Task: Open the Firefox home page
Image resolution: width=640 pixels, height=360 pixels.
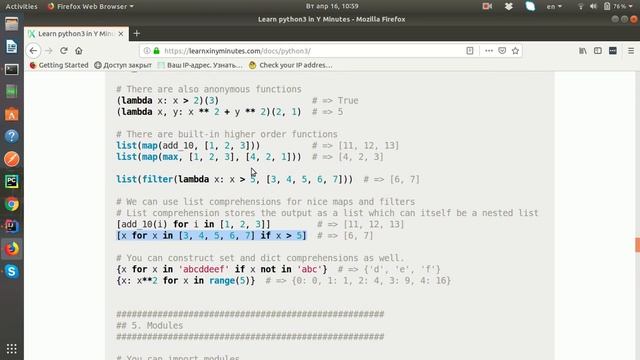Action: pos(79,51)
